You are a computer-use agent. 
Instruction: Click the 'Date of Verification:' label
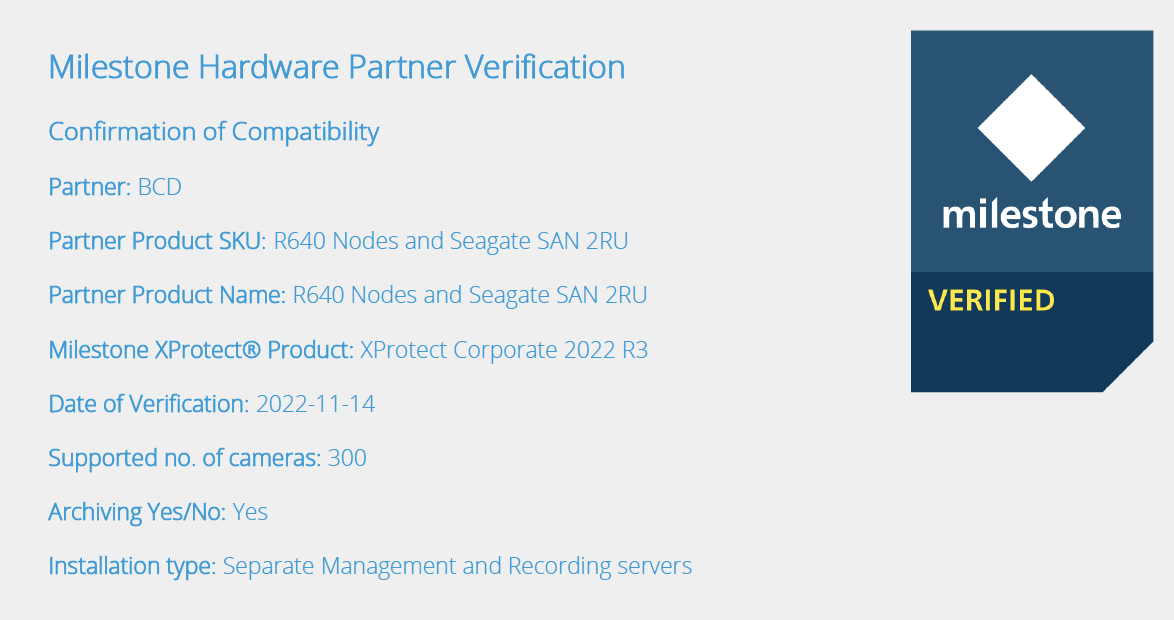pyautogui.click(x=149, y=404)
